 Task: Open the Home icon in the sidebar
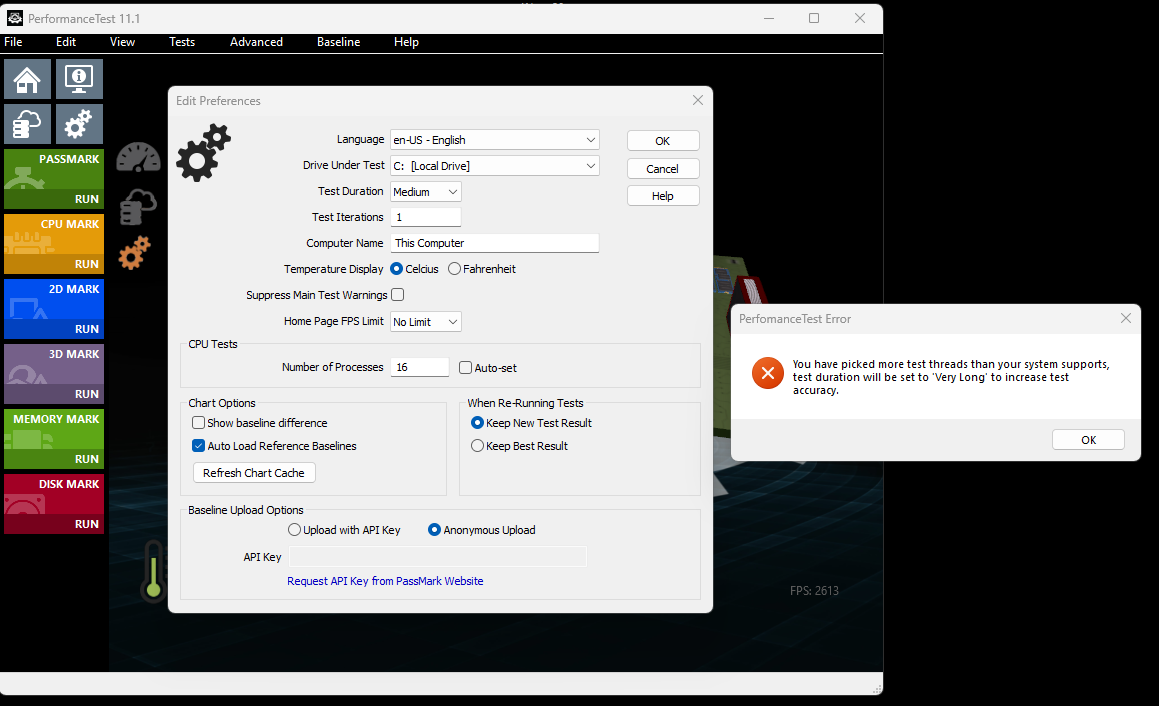(x=27, y=79)
